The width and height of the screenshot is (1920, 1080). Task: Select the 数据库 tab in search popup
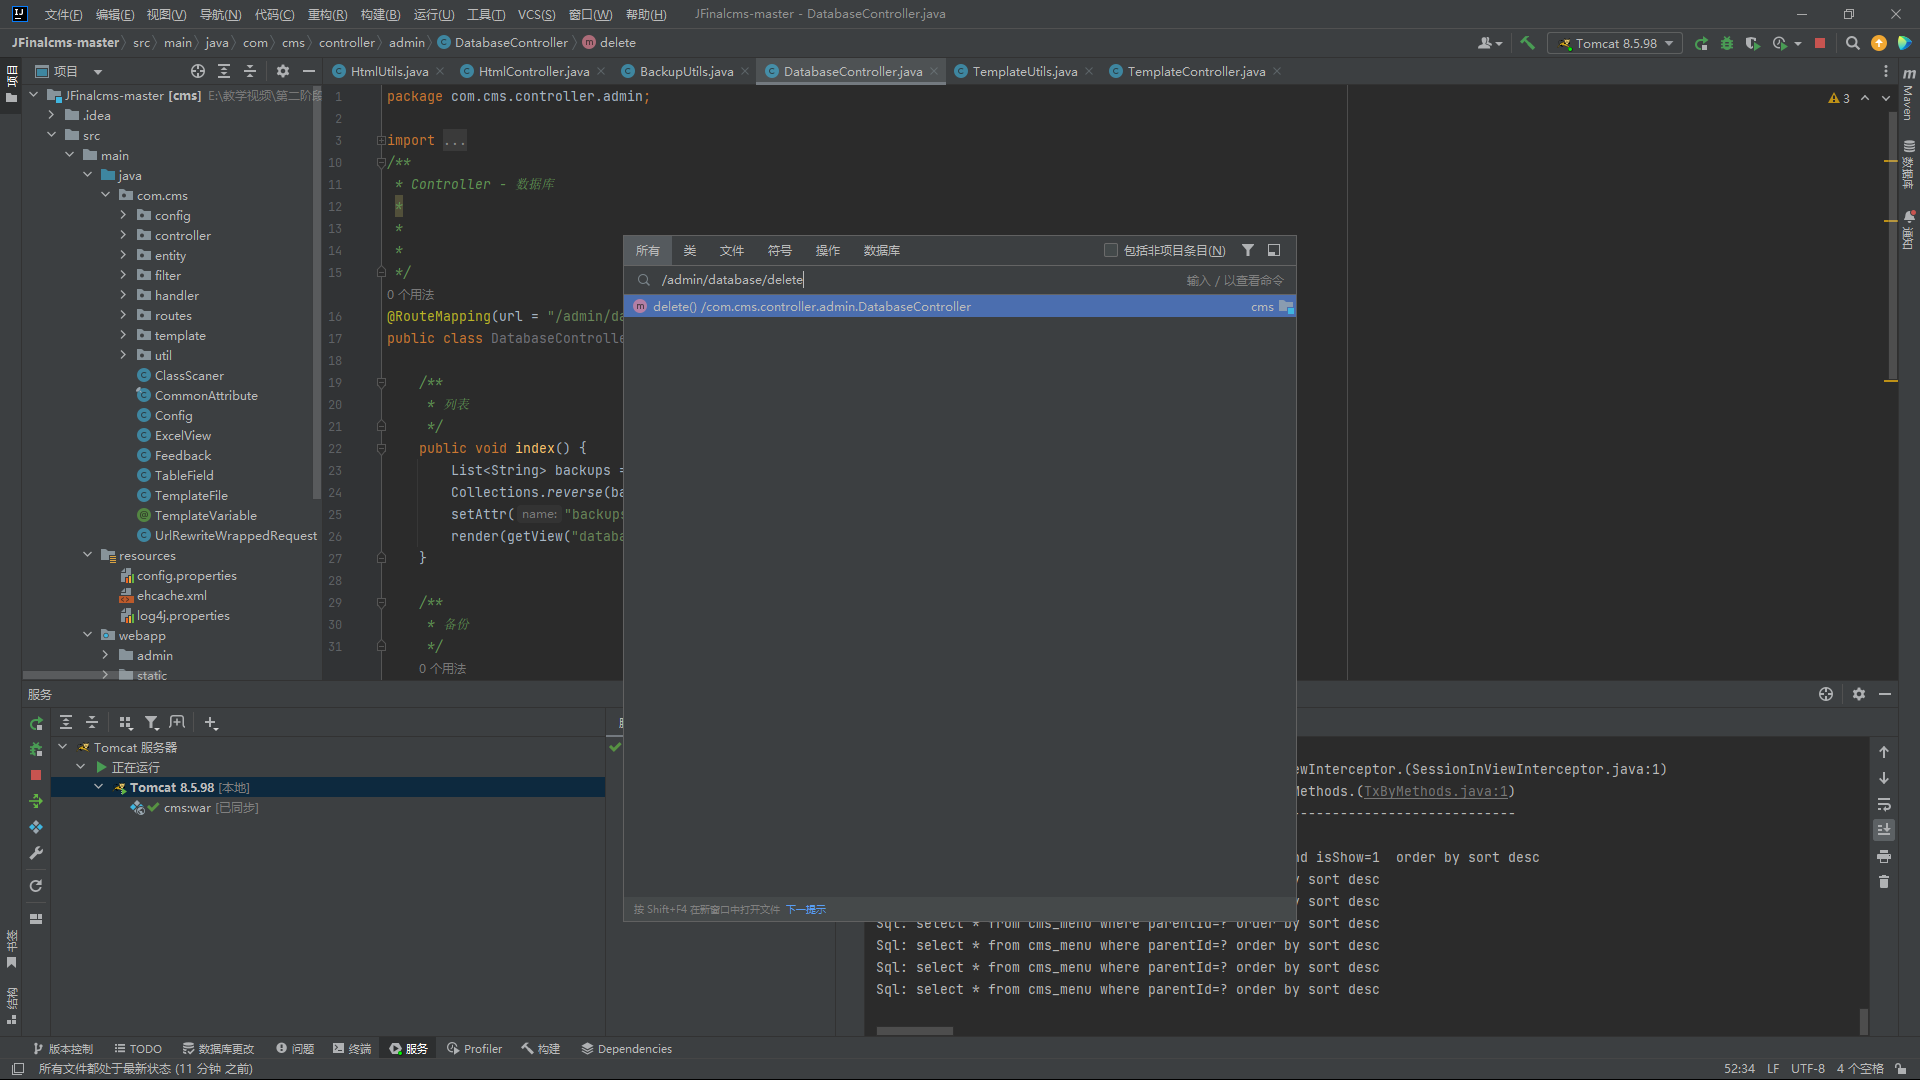tap(882, 250)
